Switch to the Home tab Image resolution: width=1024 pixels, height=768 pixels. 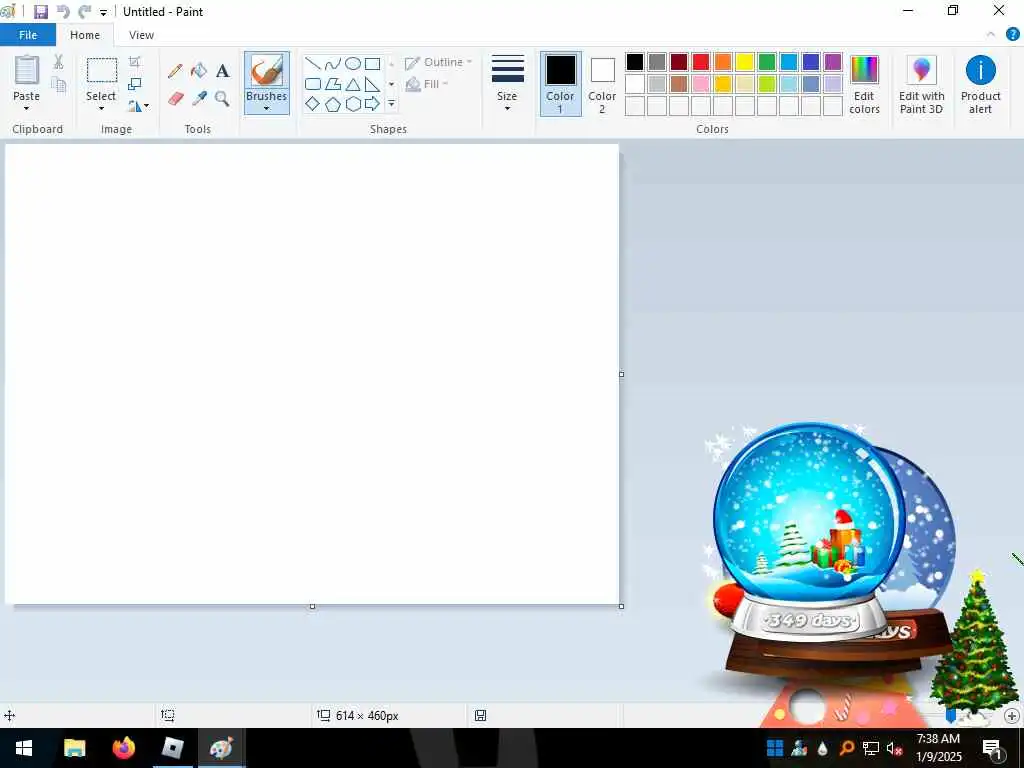click(85, 35)
